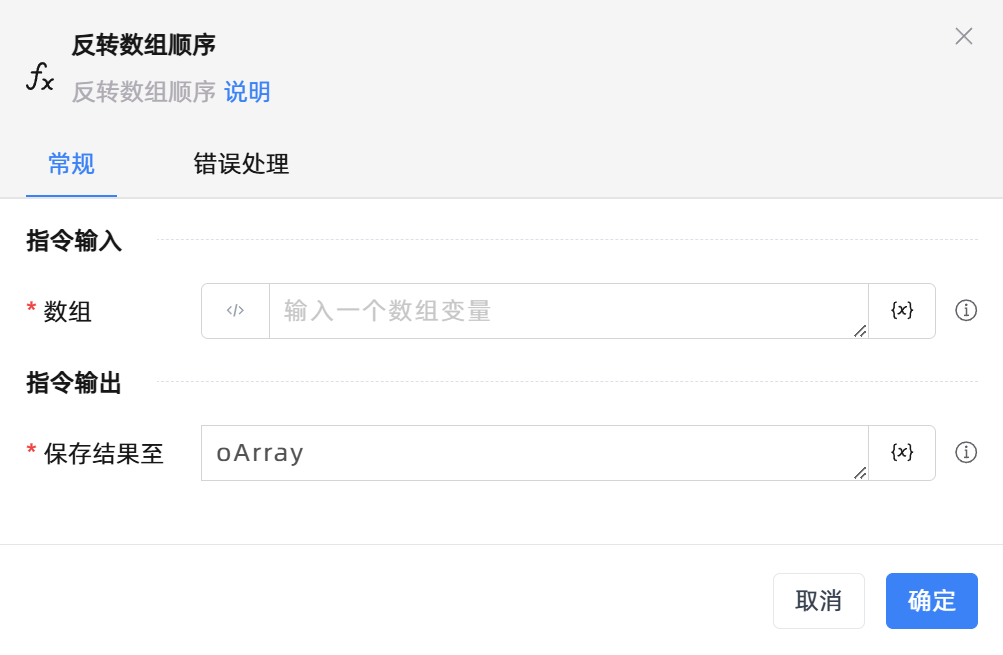Show info tooltip for 数组 parameter
The width and height of the screenshot is (1003, 655).
click(966, 311)
